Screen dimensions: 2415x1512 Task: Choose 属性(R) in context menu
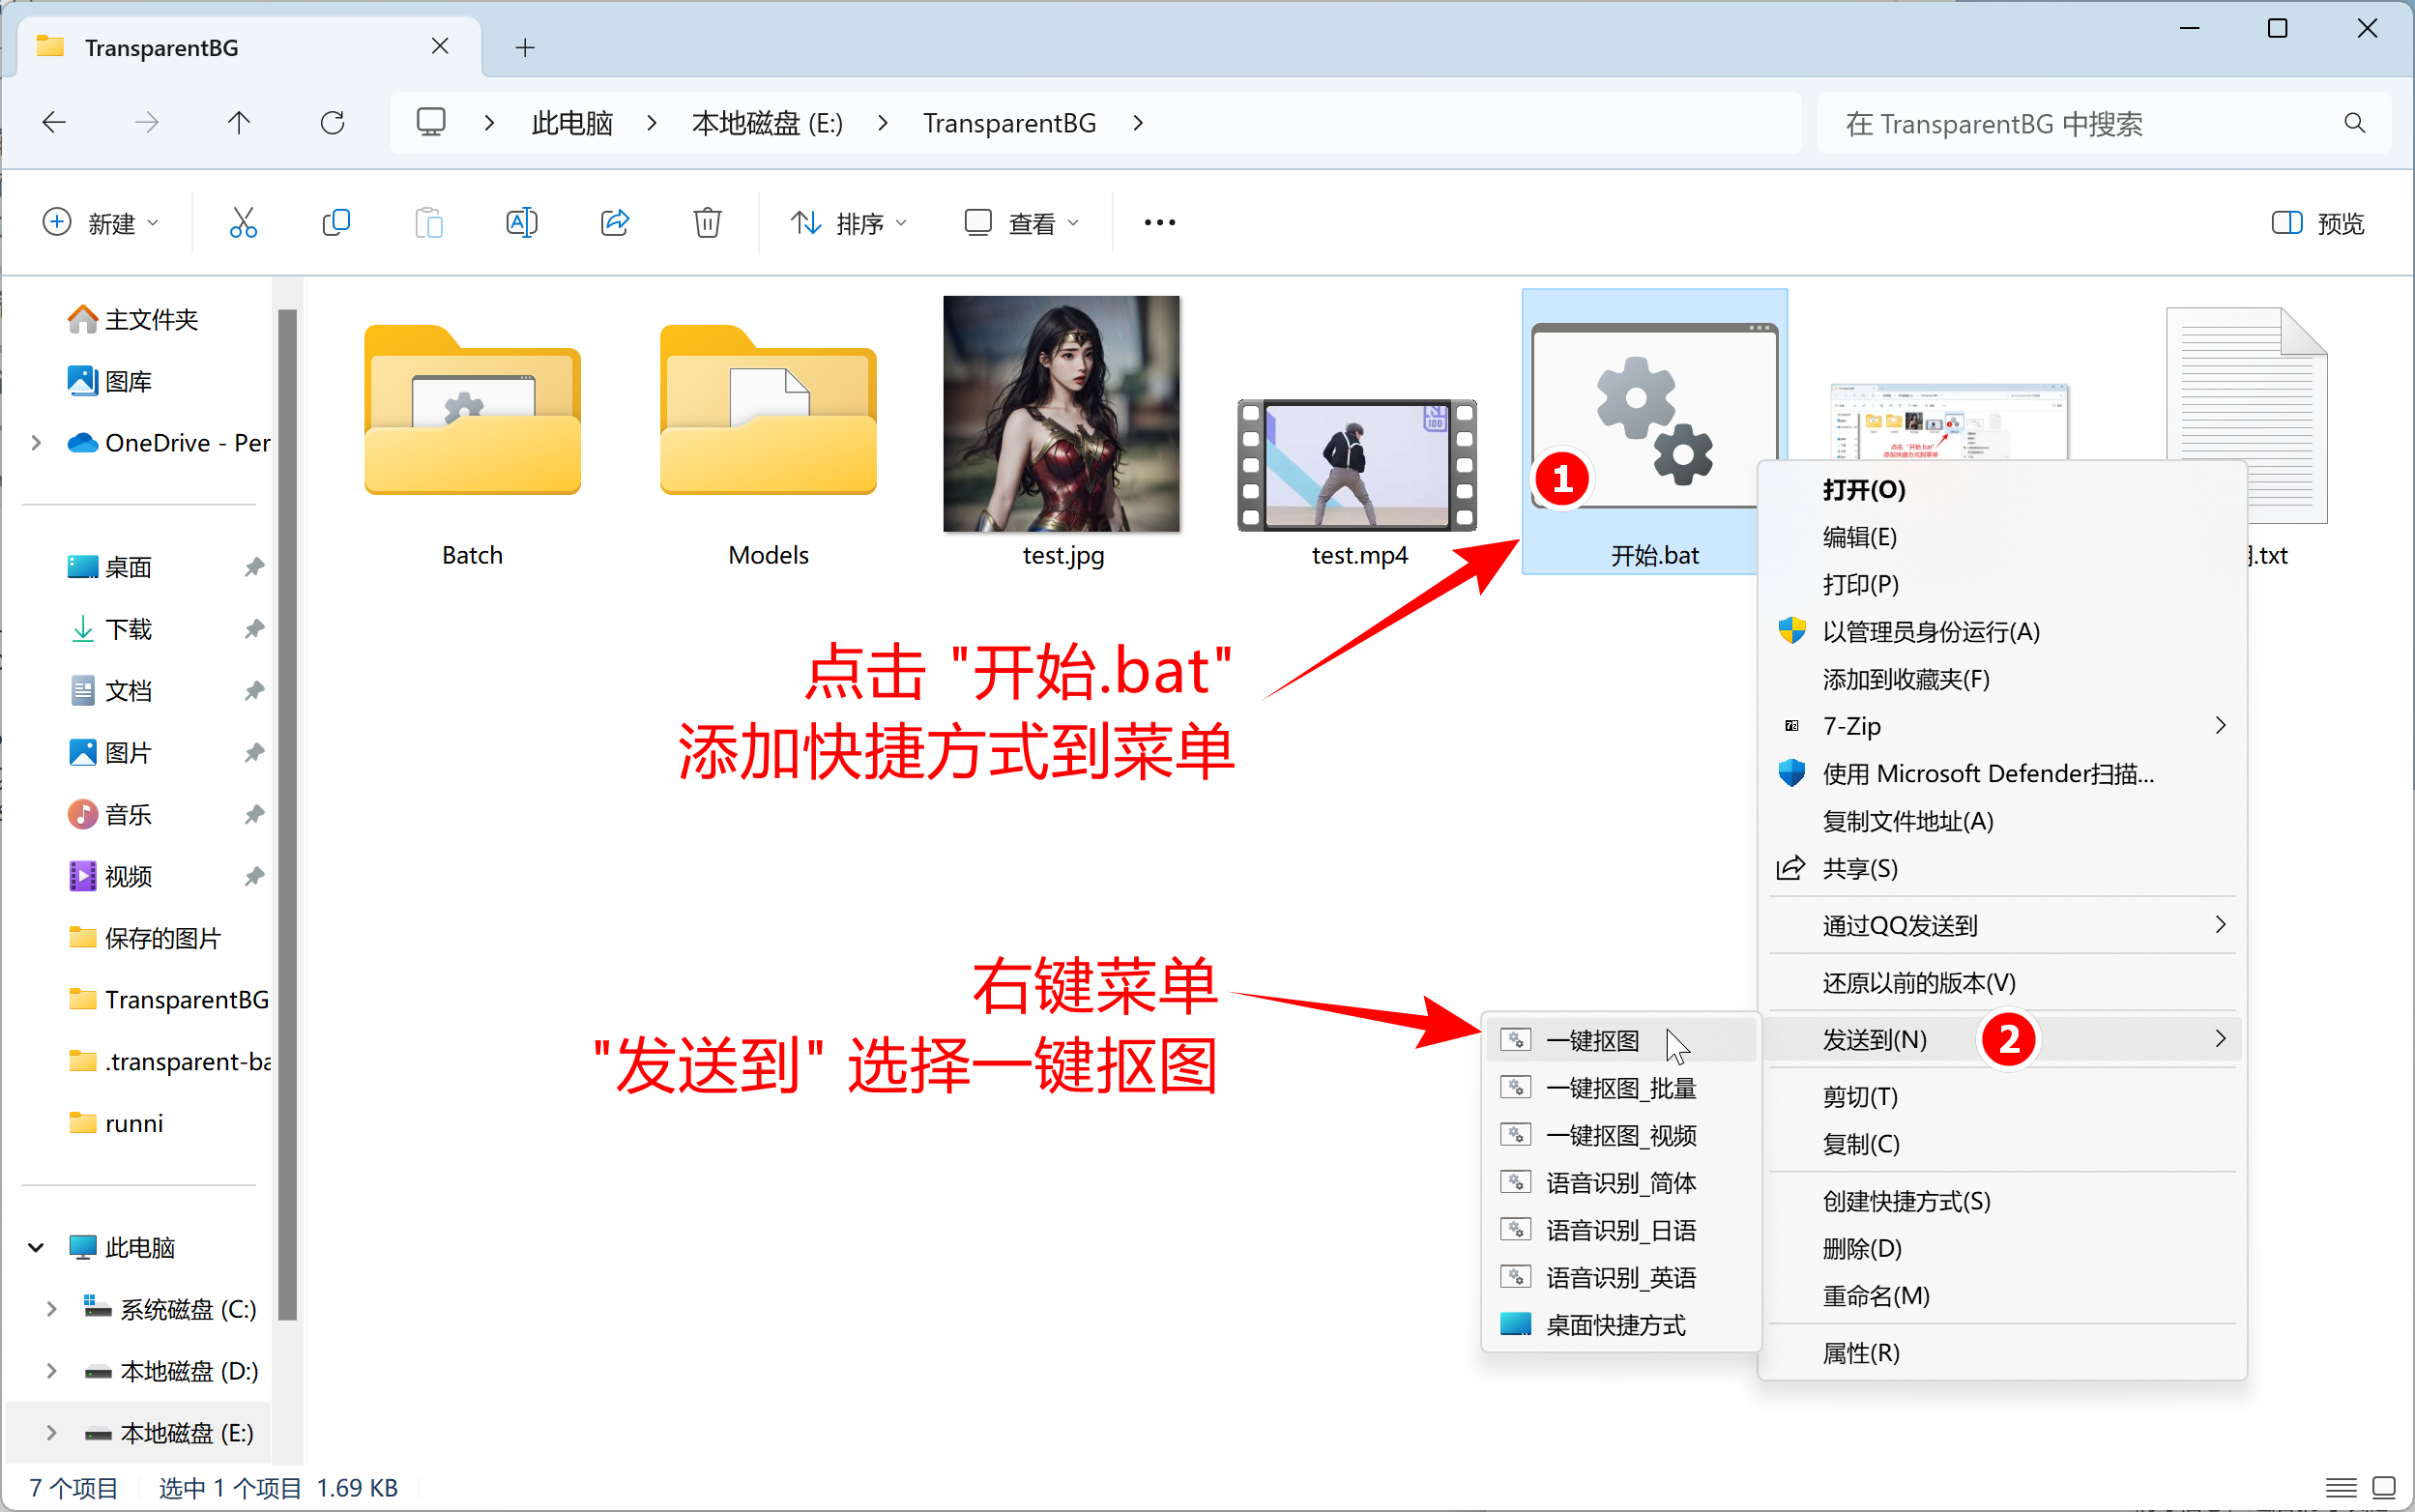point(2003,1353)
